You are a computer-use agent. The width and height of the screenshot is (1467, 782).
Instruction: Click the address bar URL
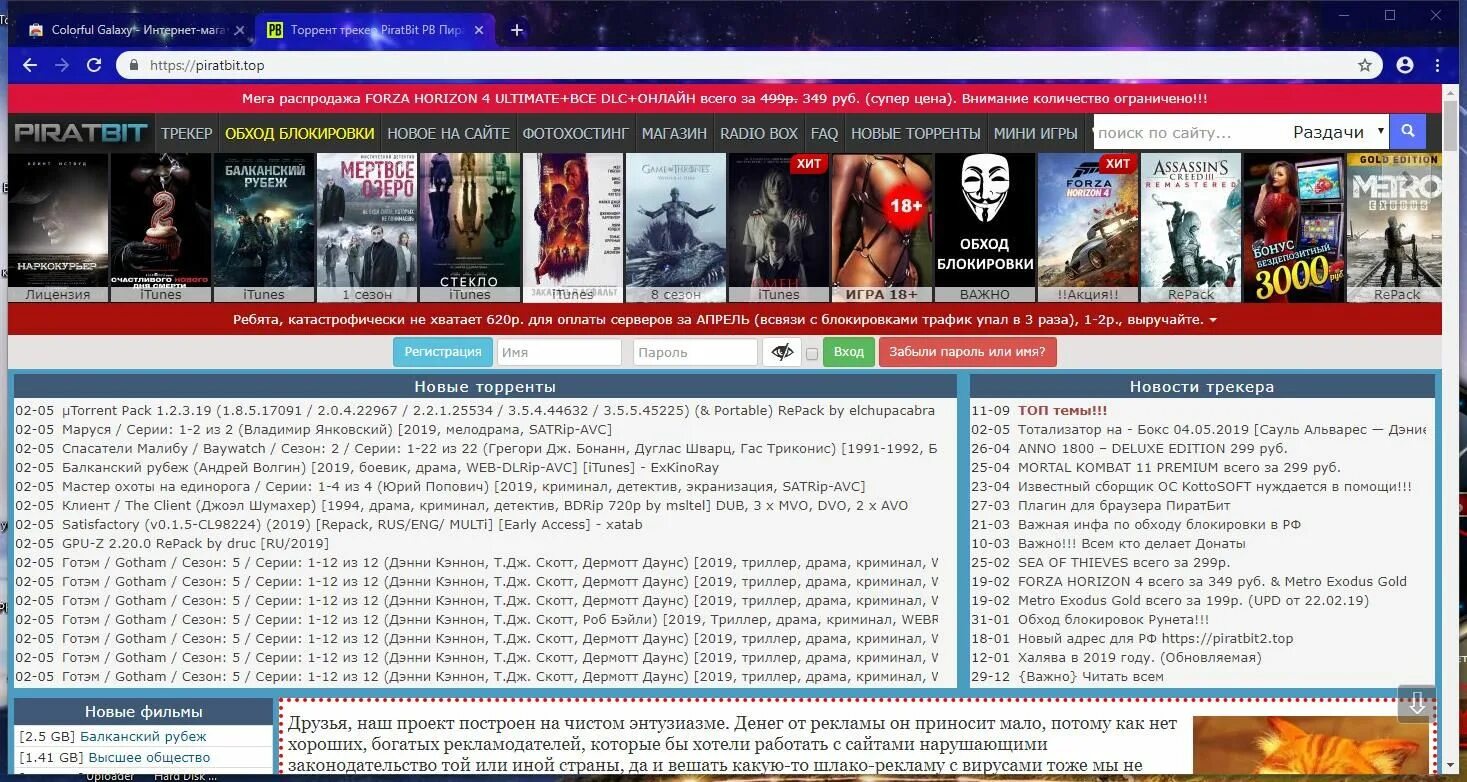click(x=207, y=65)
